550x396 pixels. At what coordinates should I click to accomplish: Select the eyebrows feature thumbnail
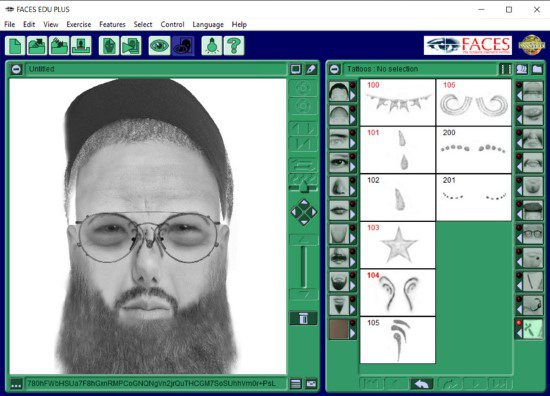coord(339,139)
